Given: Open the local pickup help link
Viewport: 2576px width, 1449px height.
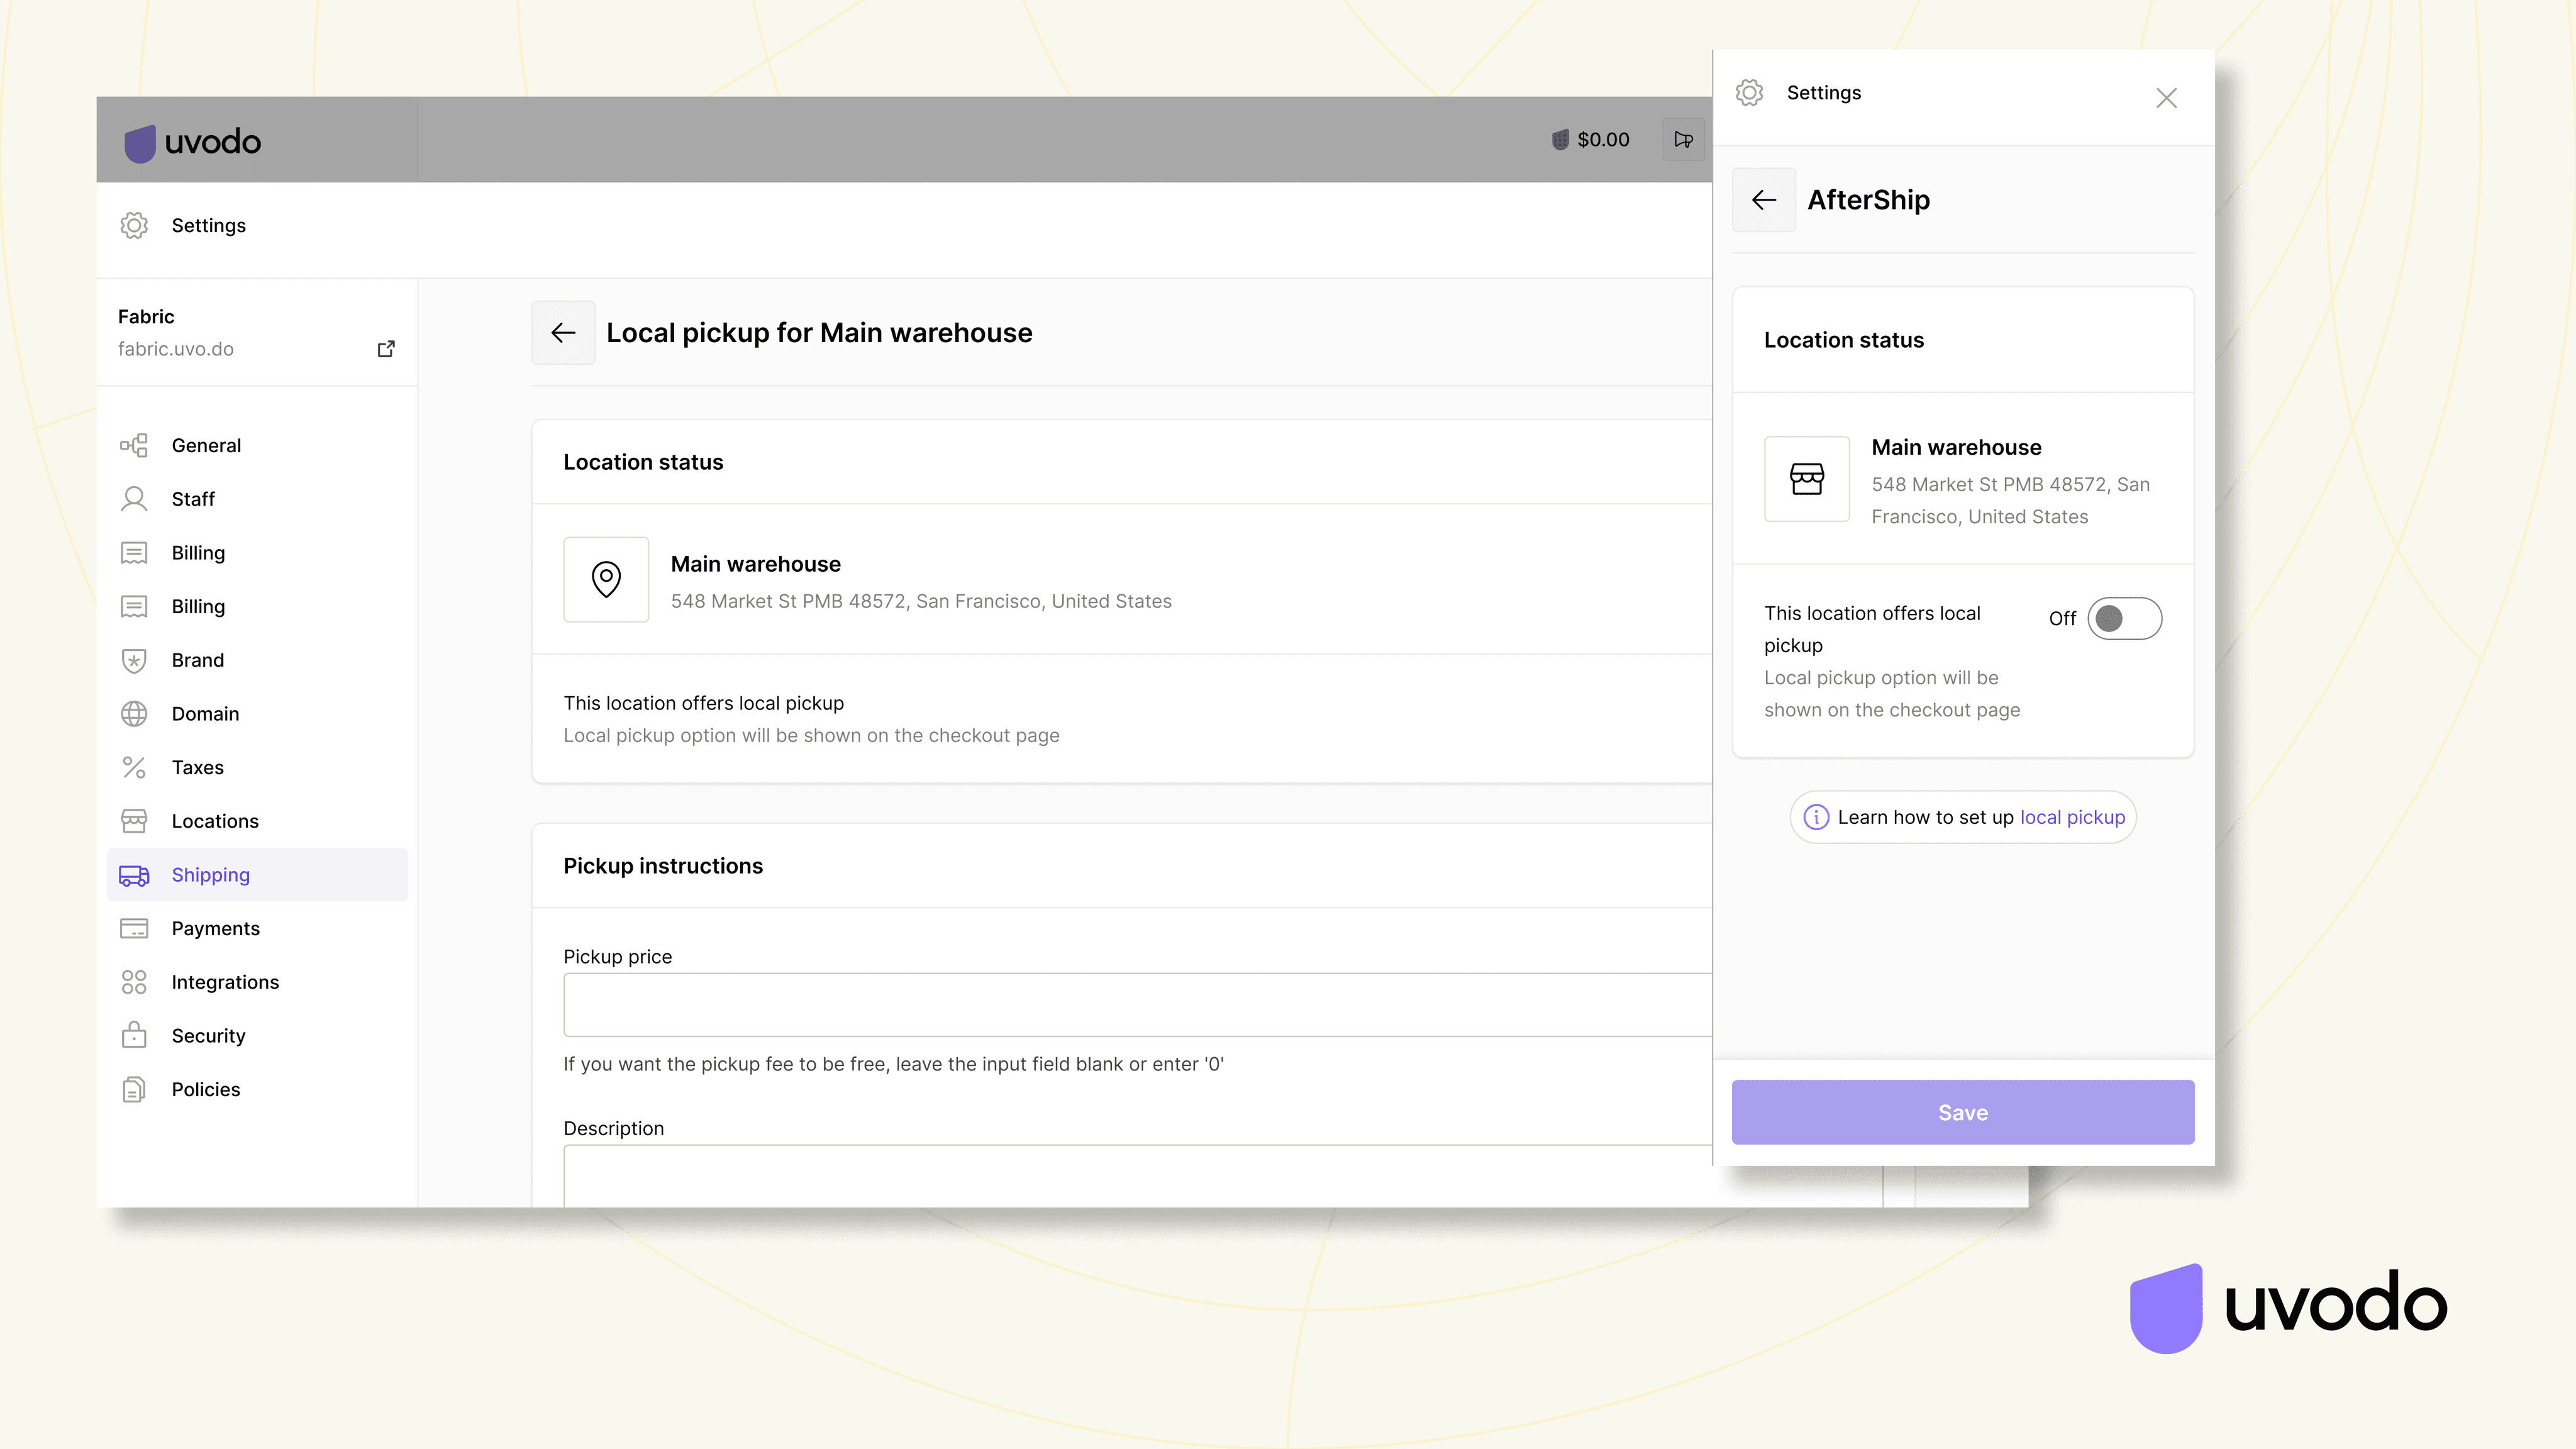Looking at the screenshot, I should pos(2072,817).
